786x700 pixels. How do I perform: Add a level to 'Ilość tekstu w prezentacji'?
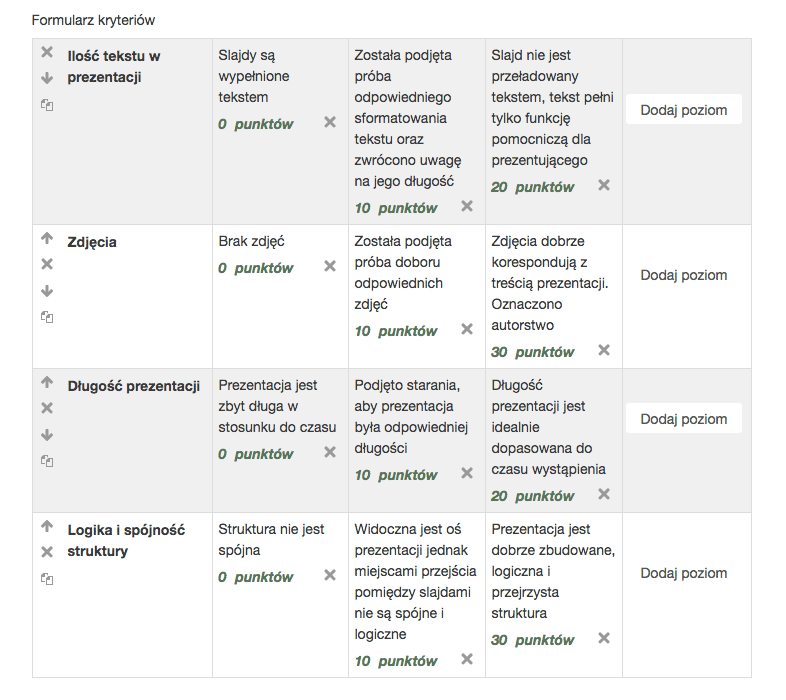point(684,110)
